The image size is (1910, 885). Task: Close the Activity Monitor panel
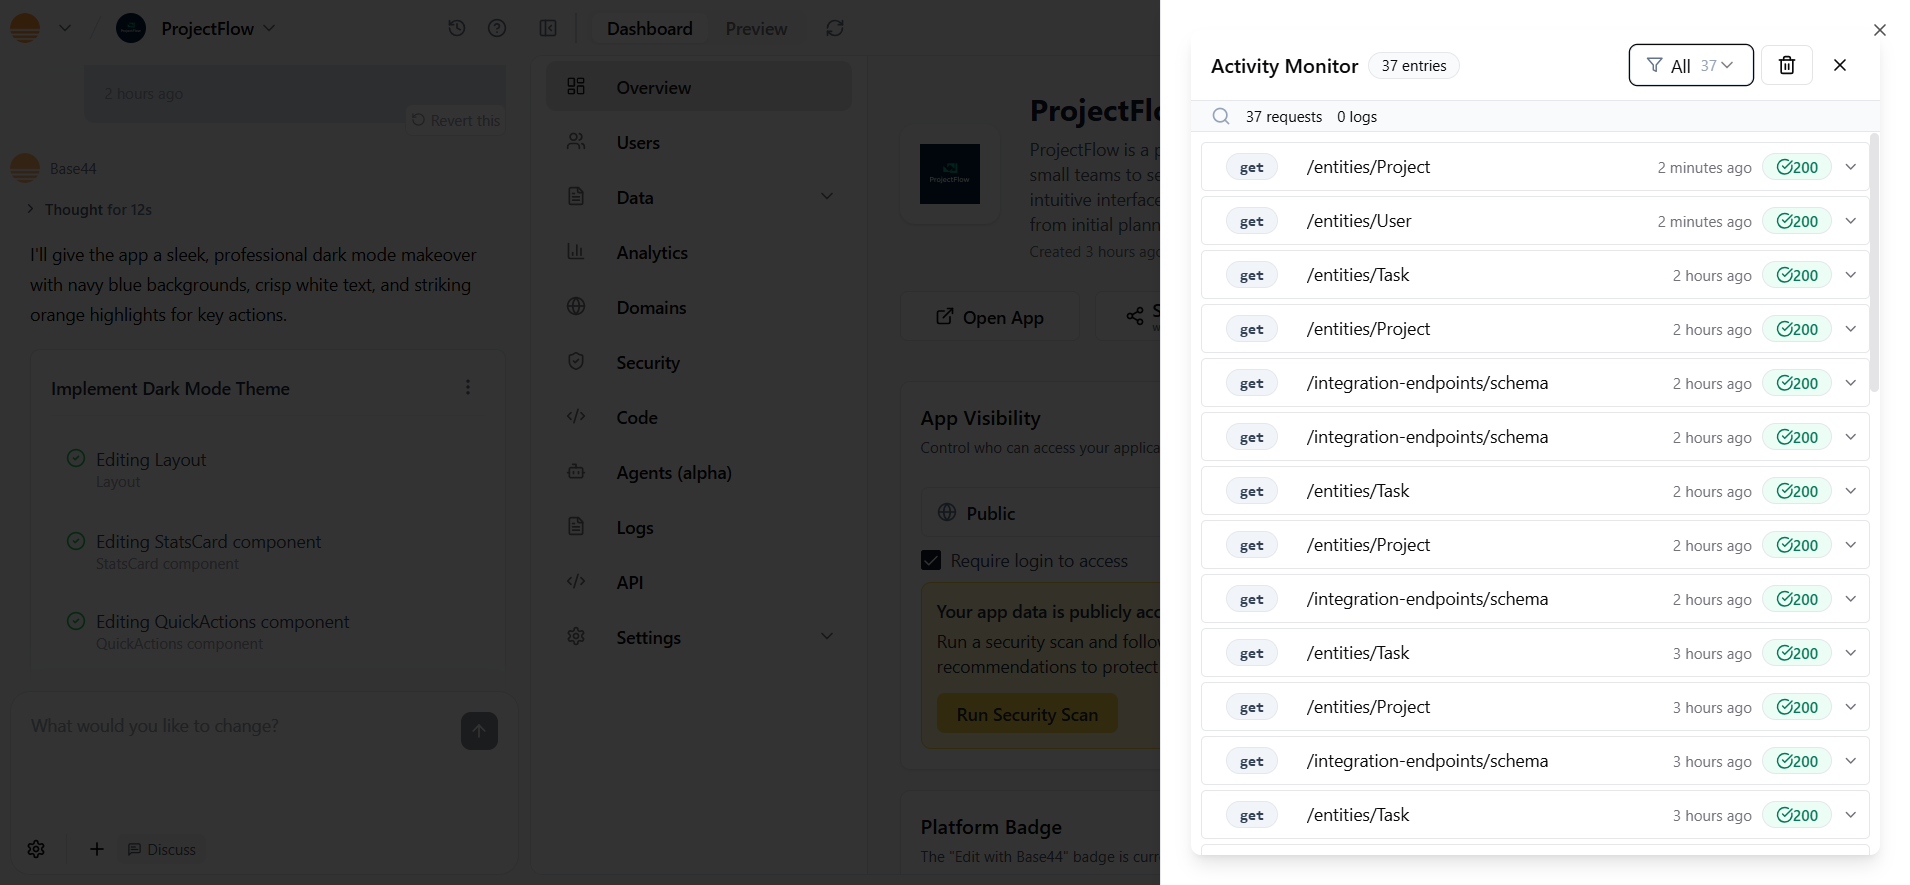1839,65
